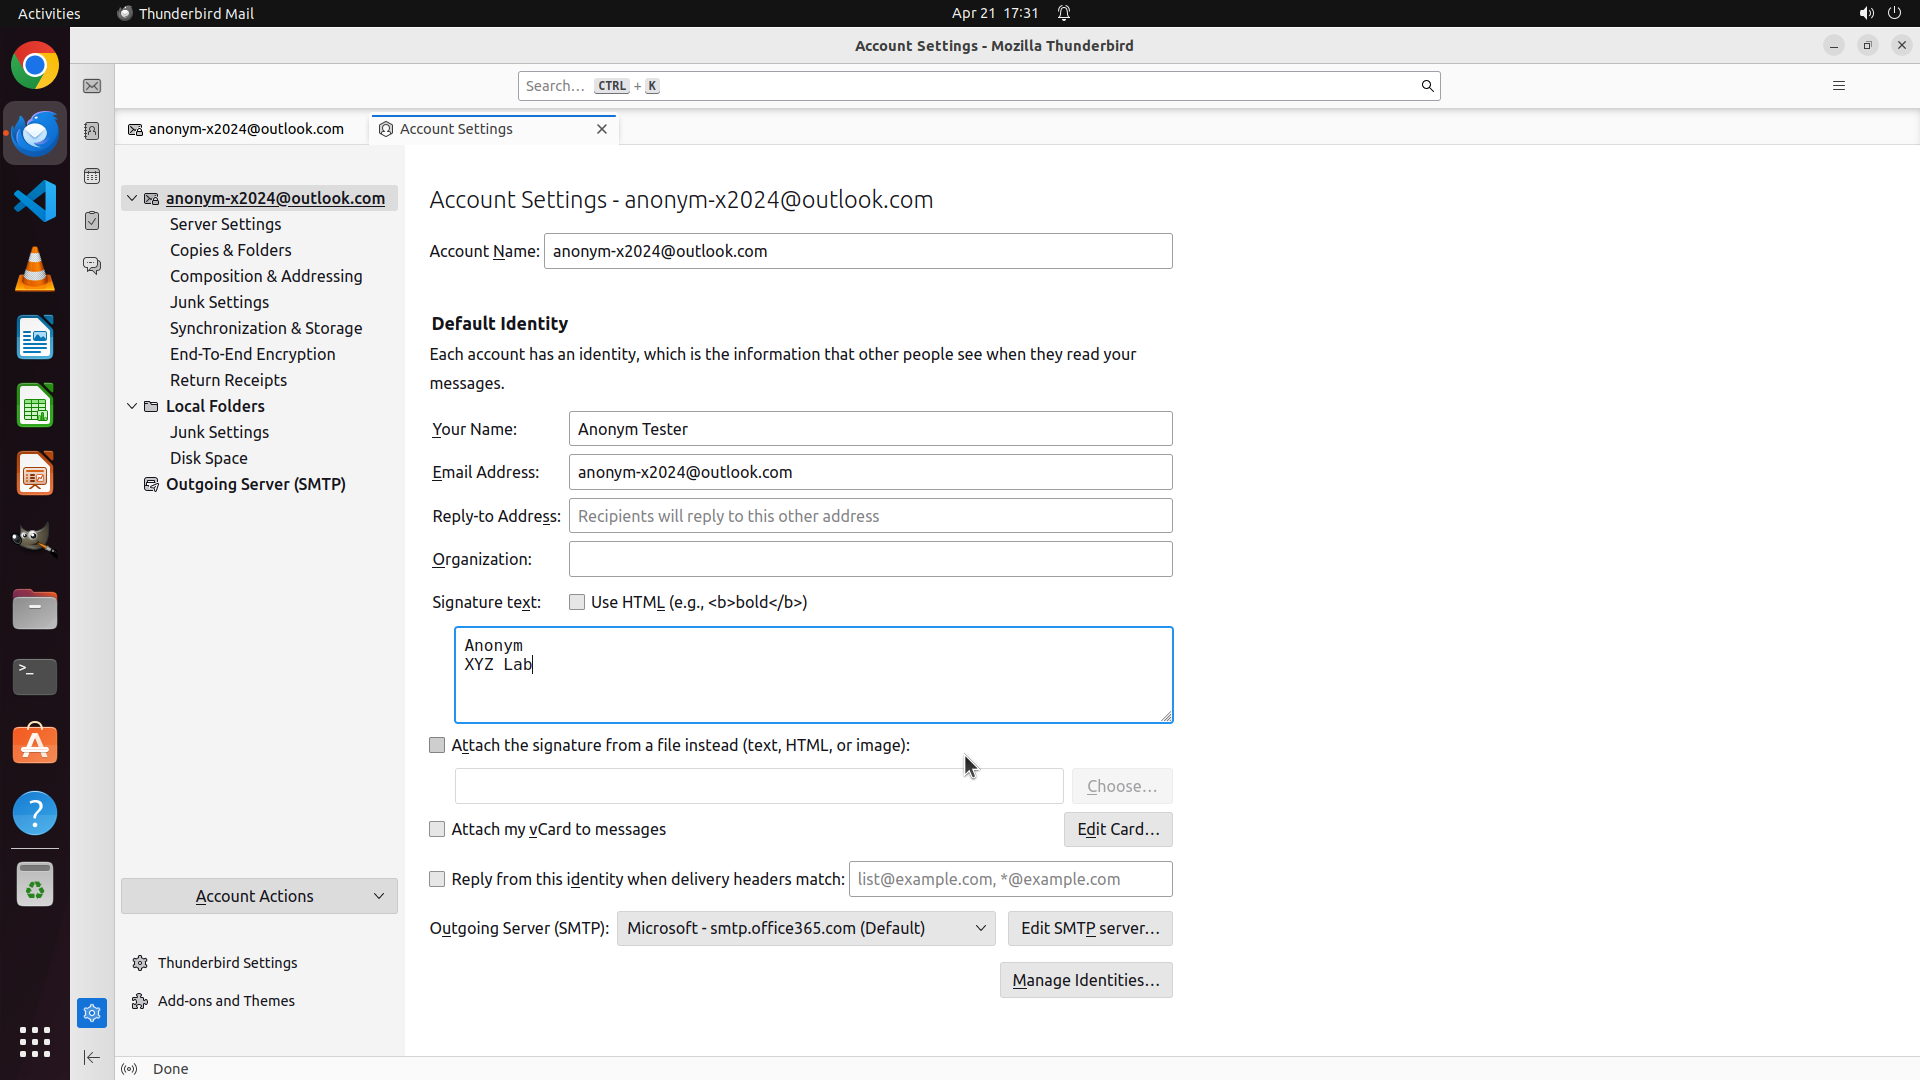Click the Edit SMTP server button
Screen dimensions: 1920x1080
tap(1089, 928)
